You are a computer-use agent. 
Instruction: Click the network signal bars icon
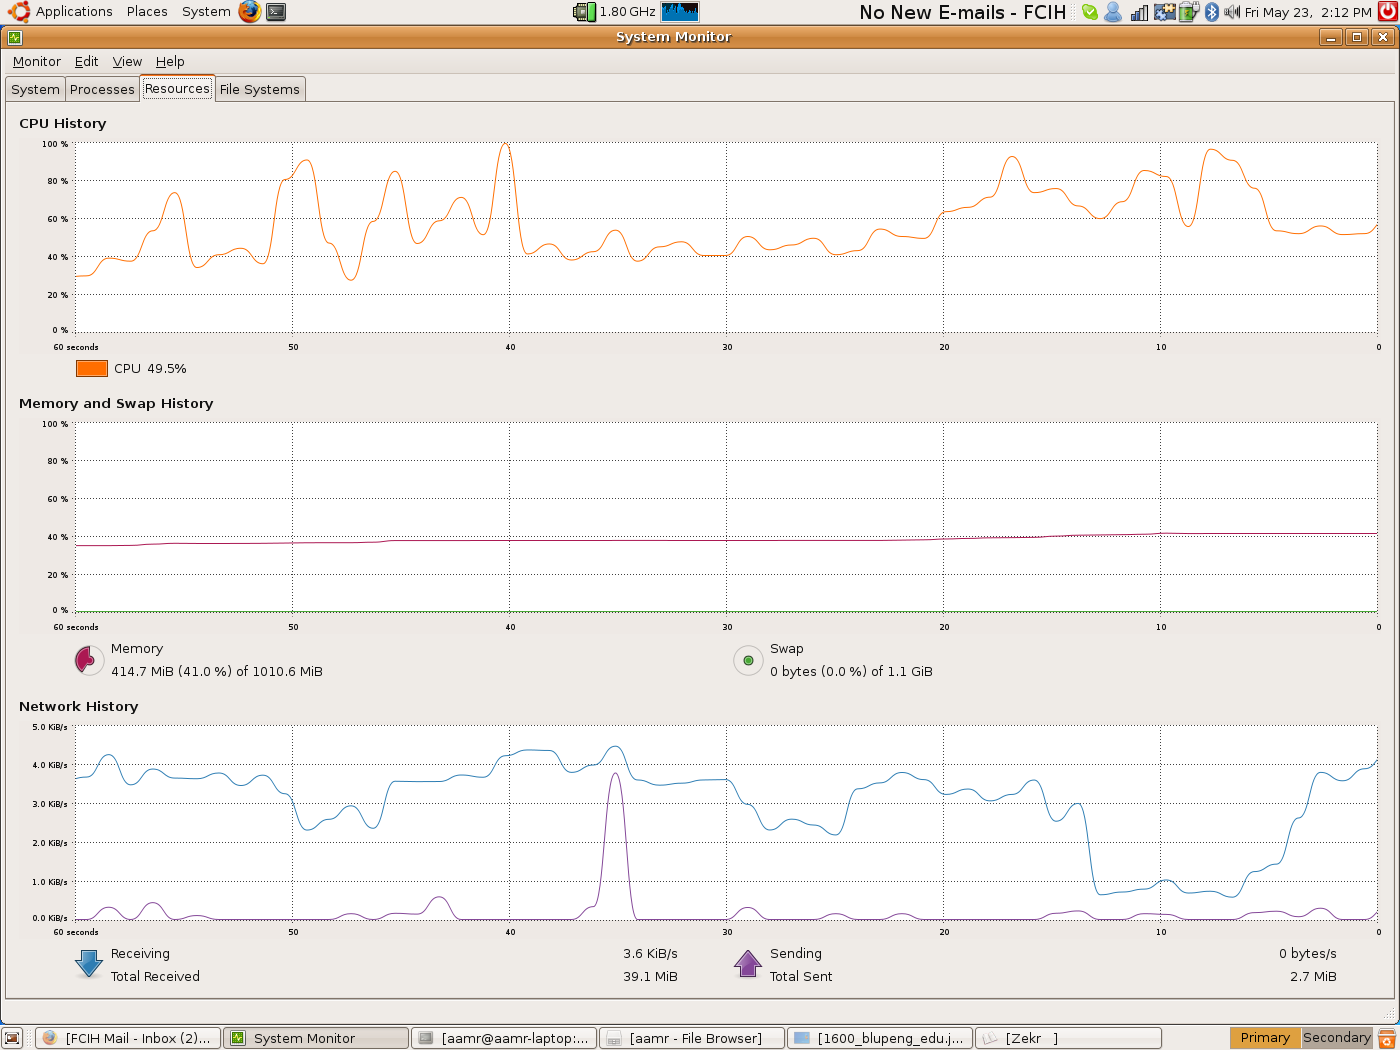[1139, 12]
